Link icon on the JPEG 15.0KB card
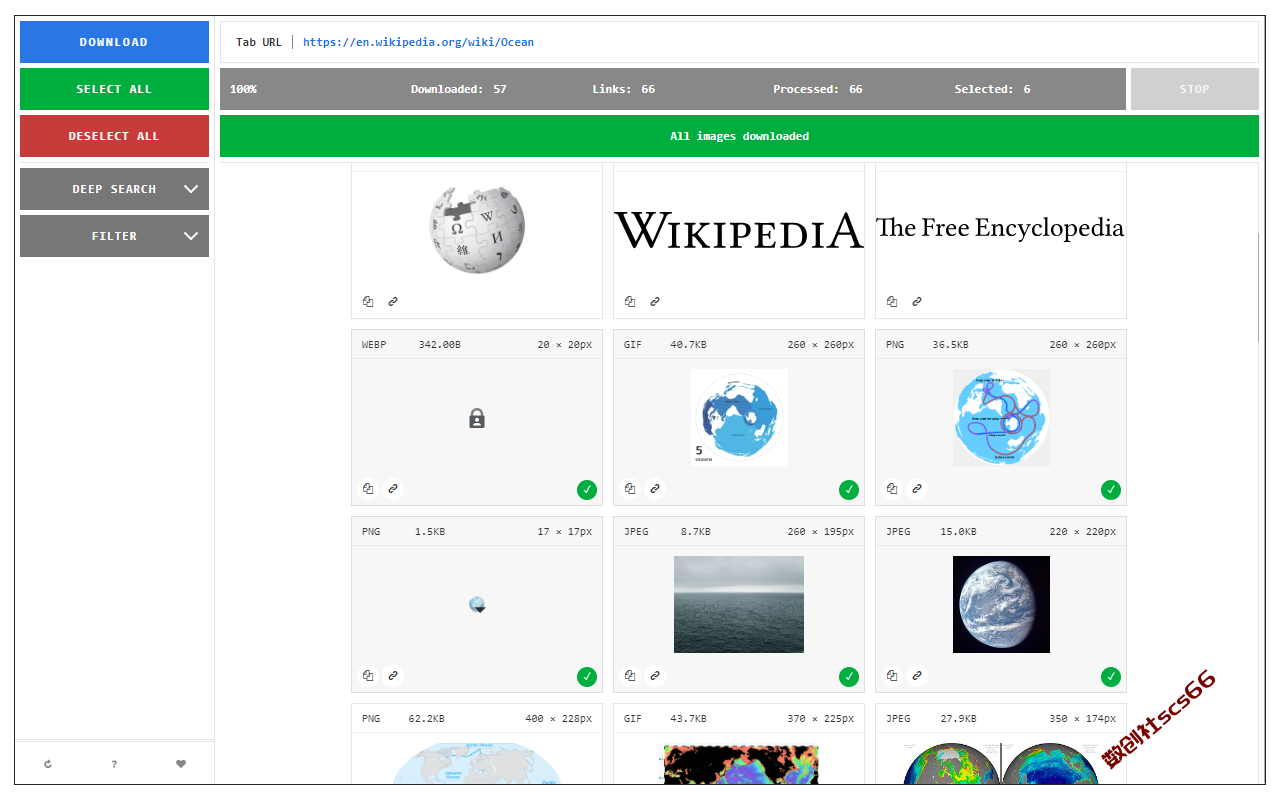 (917, 676)
